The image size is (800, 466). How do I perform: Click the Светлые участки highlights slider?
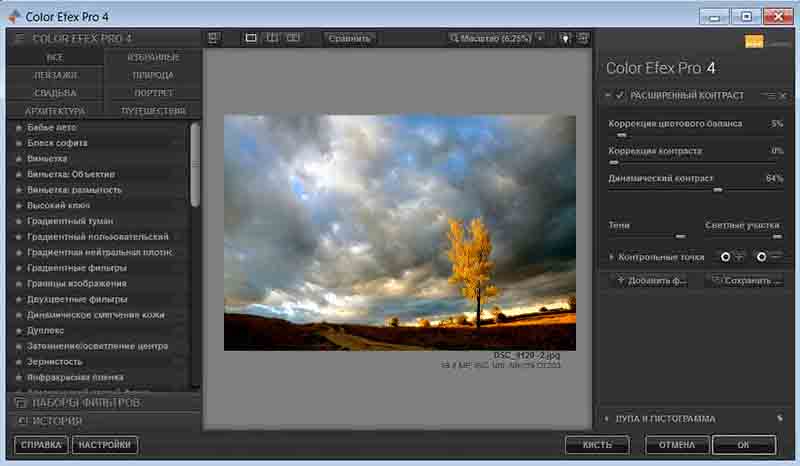(x=744, y=237)
